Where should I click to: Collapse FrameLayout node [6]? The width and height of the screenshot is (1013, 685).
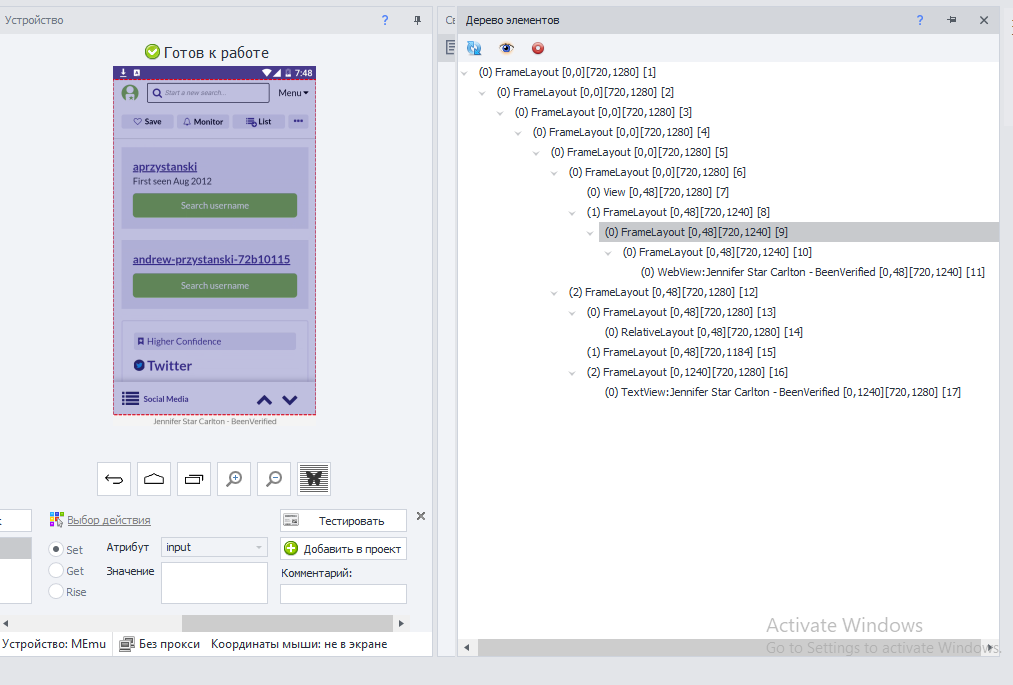pyautogui.click(x=554, y=173)
